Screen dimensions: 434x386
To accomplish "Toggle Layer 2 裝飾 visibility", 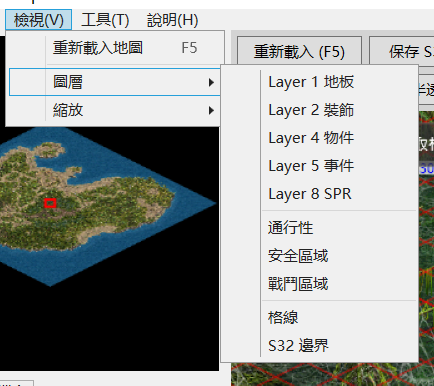I will click(319, 110).
